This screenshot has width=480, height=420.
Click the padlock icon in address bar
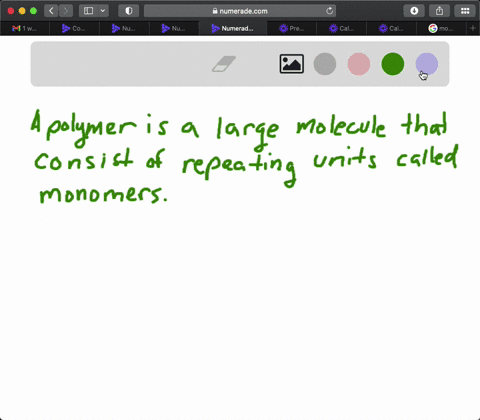point(215,11)
